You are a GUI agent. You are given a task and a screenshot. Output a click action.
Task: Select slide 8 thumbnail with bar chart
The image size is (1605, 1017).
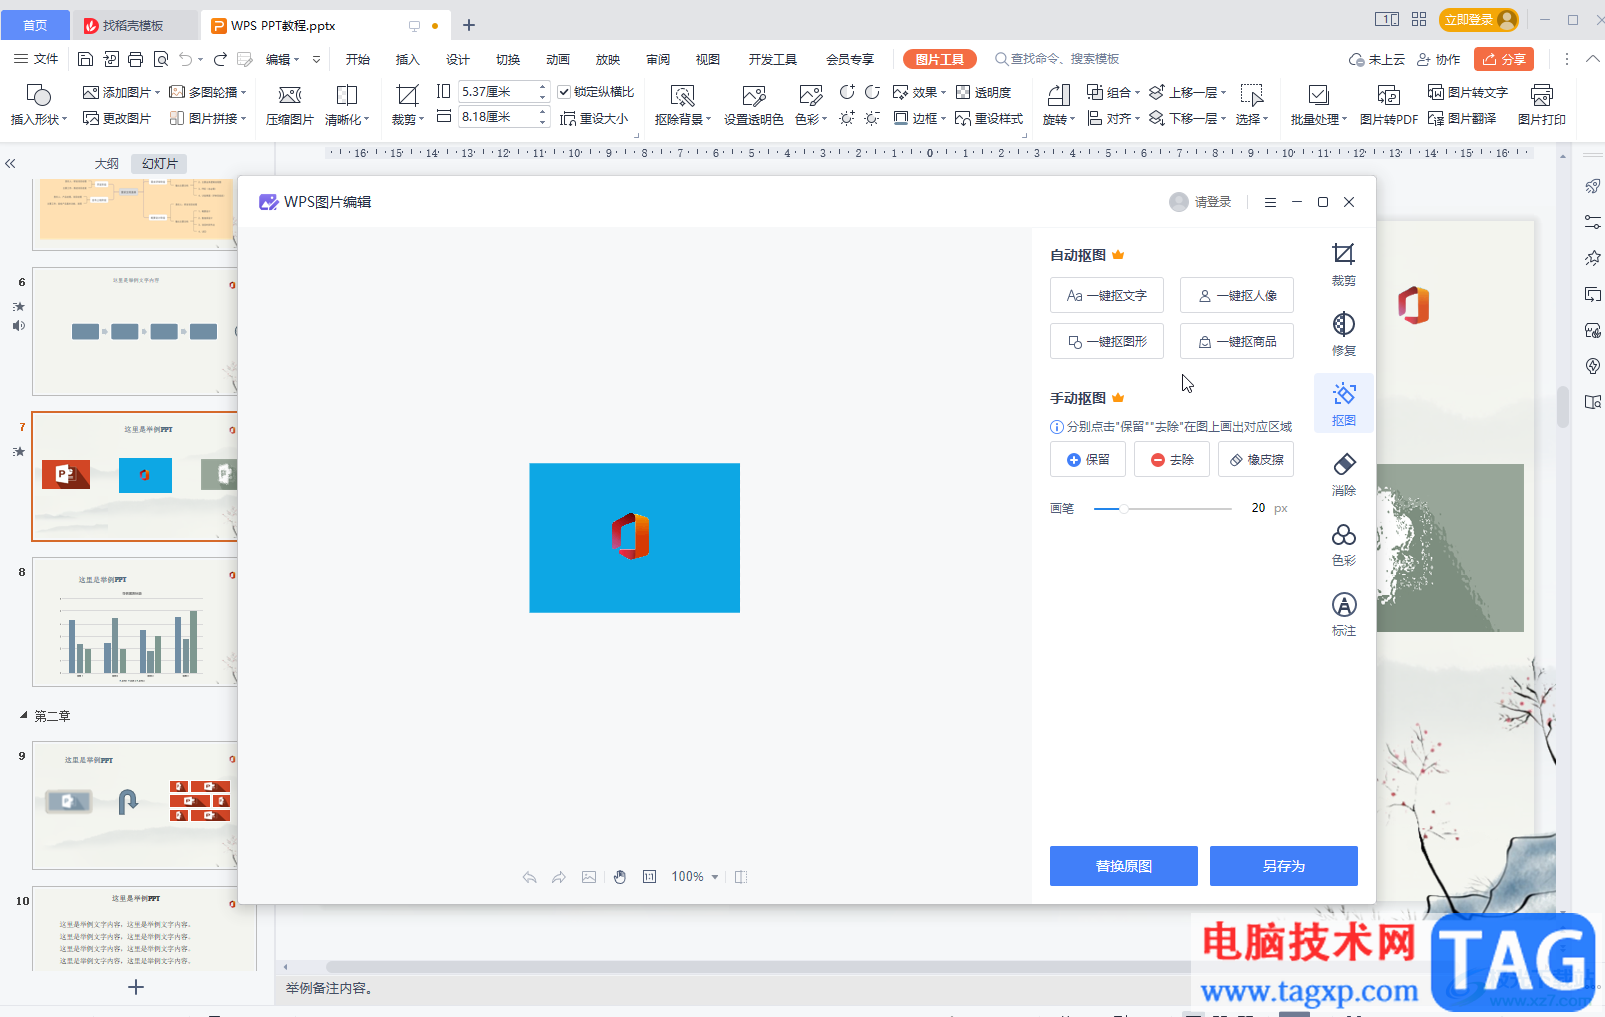134,622
